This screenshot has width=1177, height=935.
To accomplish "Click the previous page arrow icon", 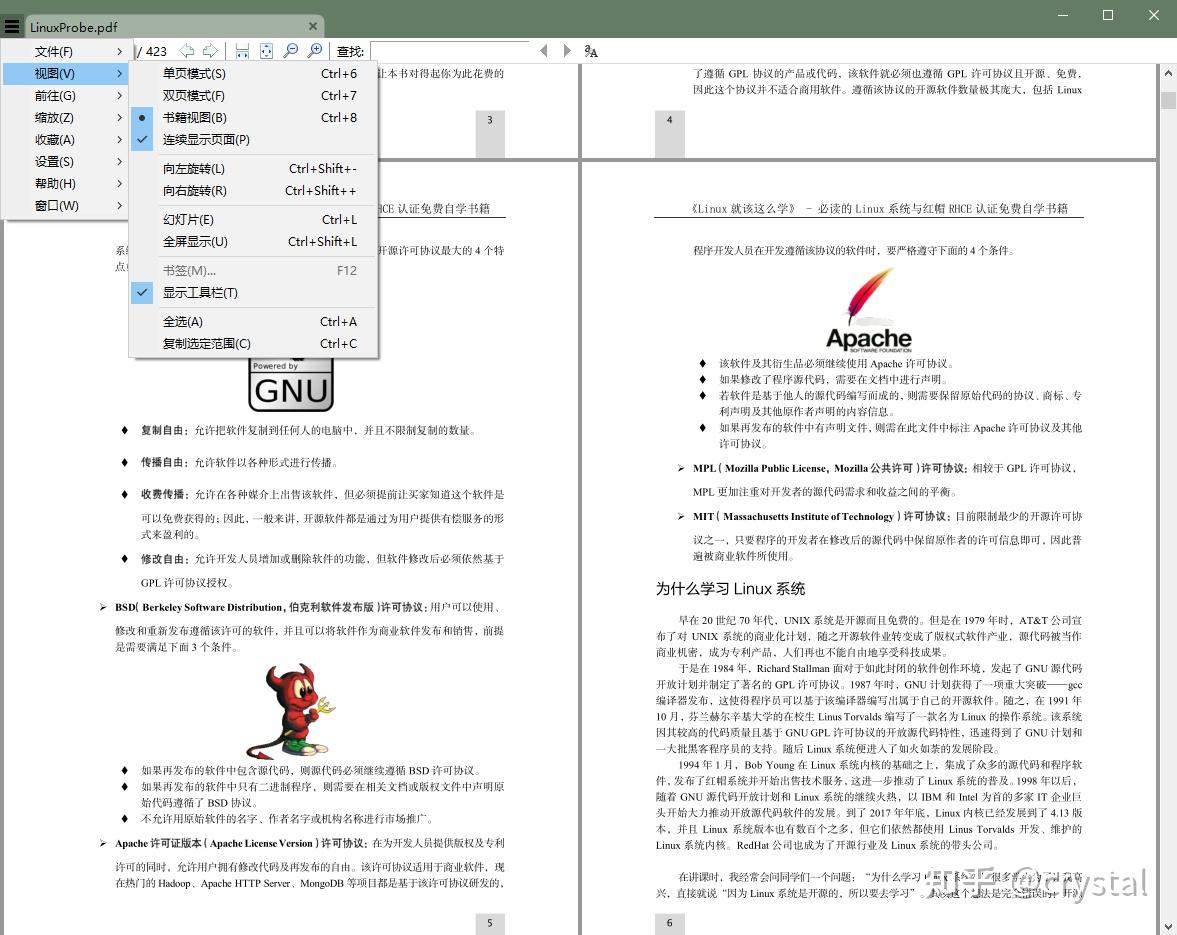I will (x=187, y=51).
